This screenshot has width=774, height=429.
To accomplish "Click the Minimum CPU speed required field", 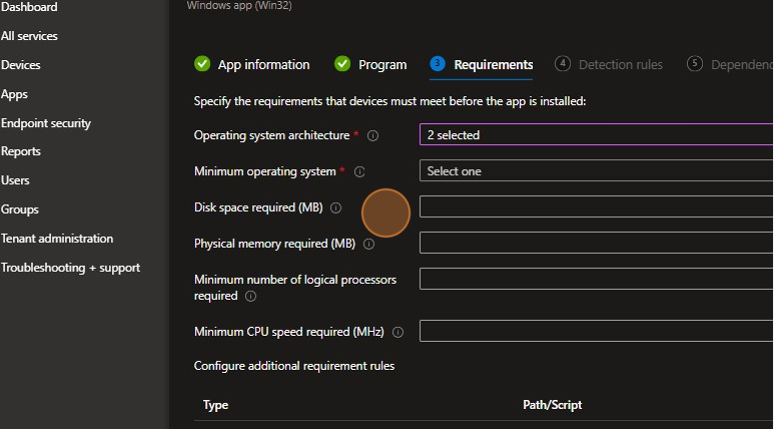I will [596, 331].
